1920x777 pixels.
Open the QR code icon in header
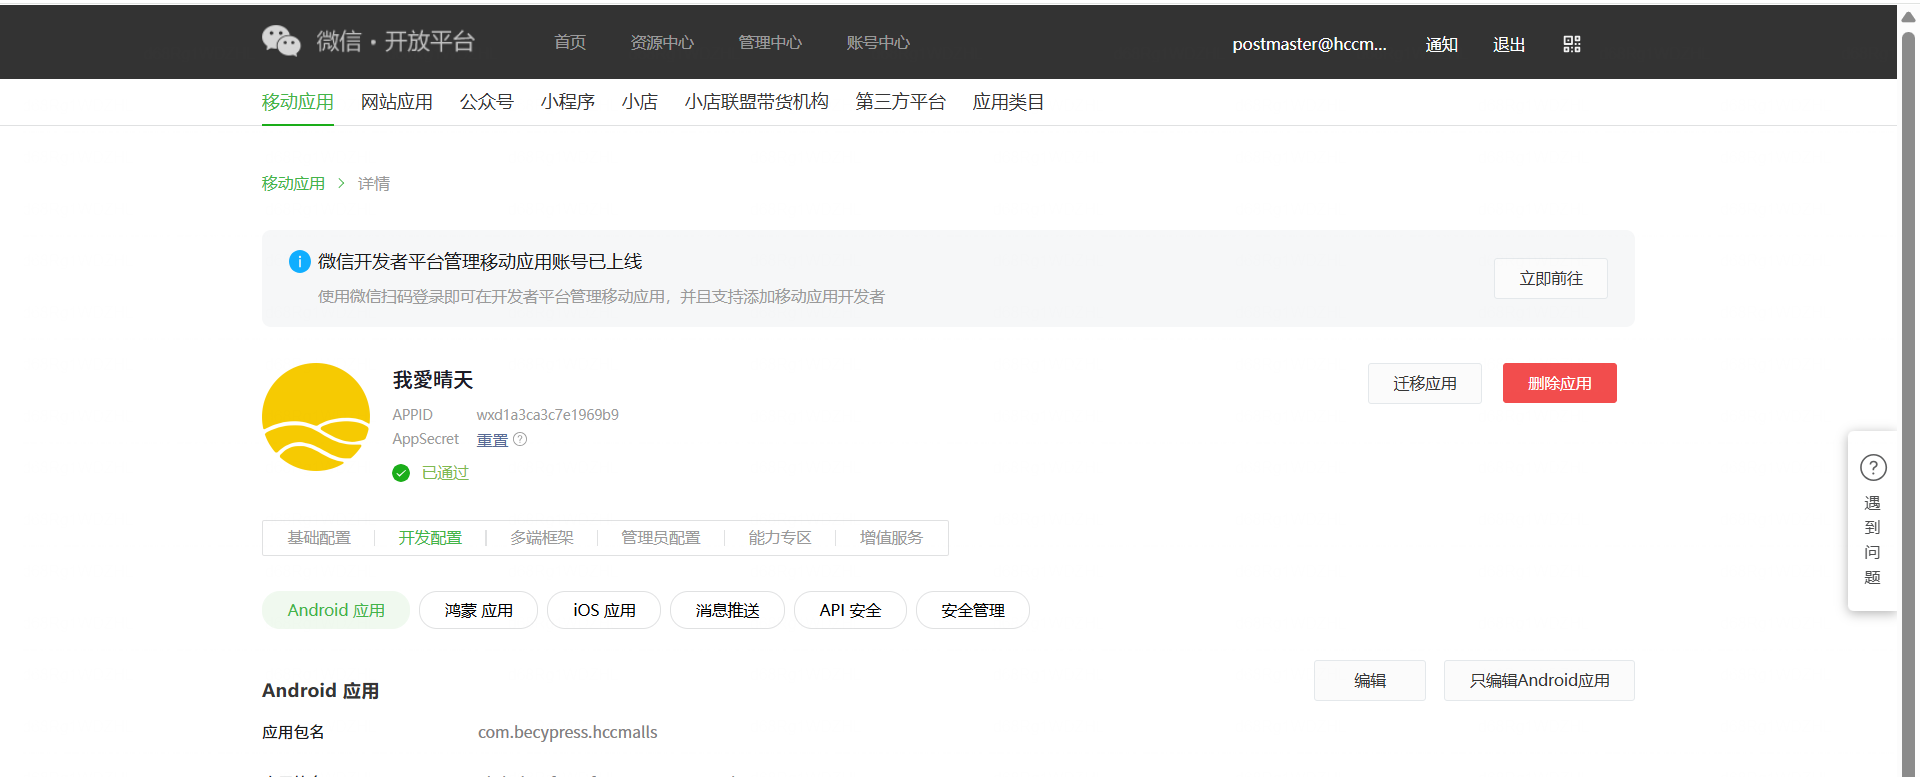coord(1572,44)
